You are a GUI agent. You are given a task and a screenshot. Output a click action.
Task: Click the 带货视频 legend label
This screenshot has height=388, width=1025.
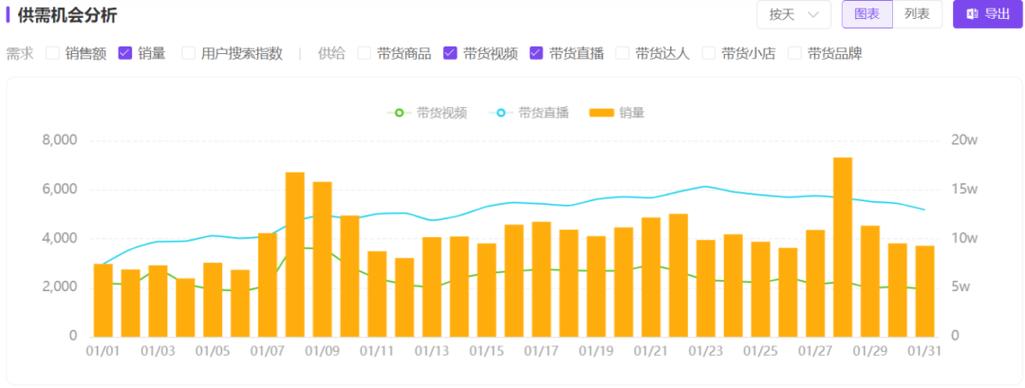tap(441, 113)
